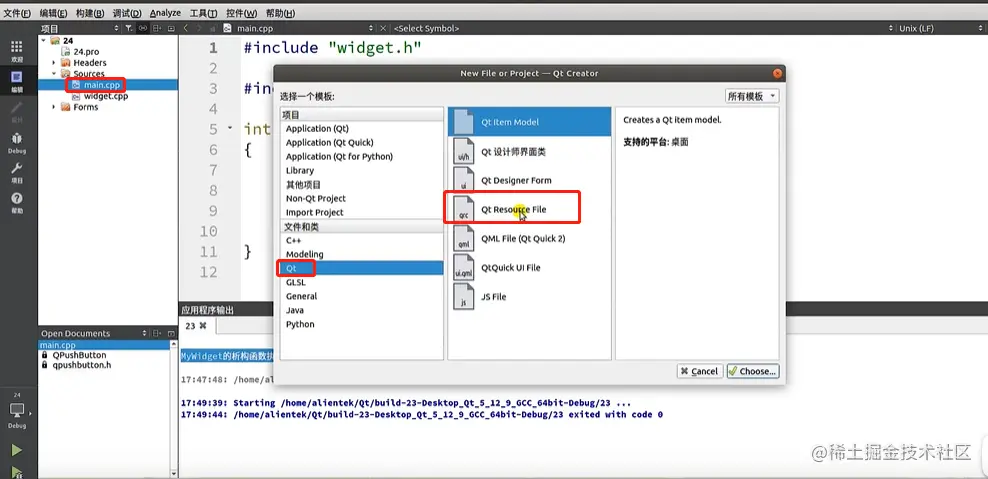Click the Cancel button in dialog
The width and height of the screenshot is (988, 479).
(699, 371)
